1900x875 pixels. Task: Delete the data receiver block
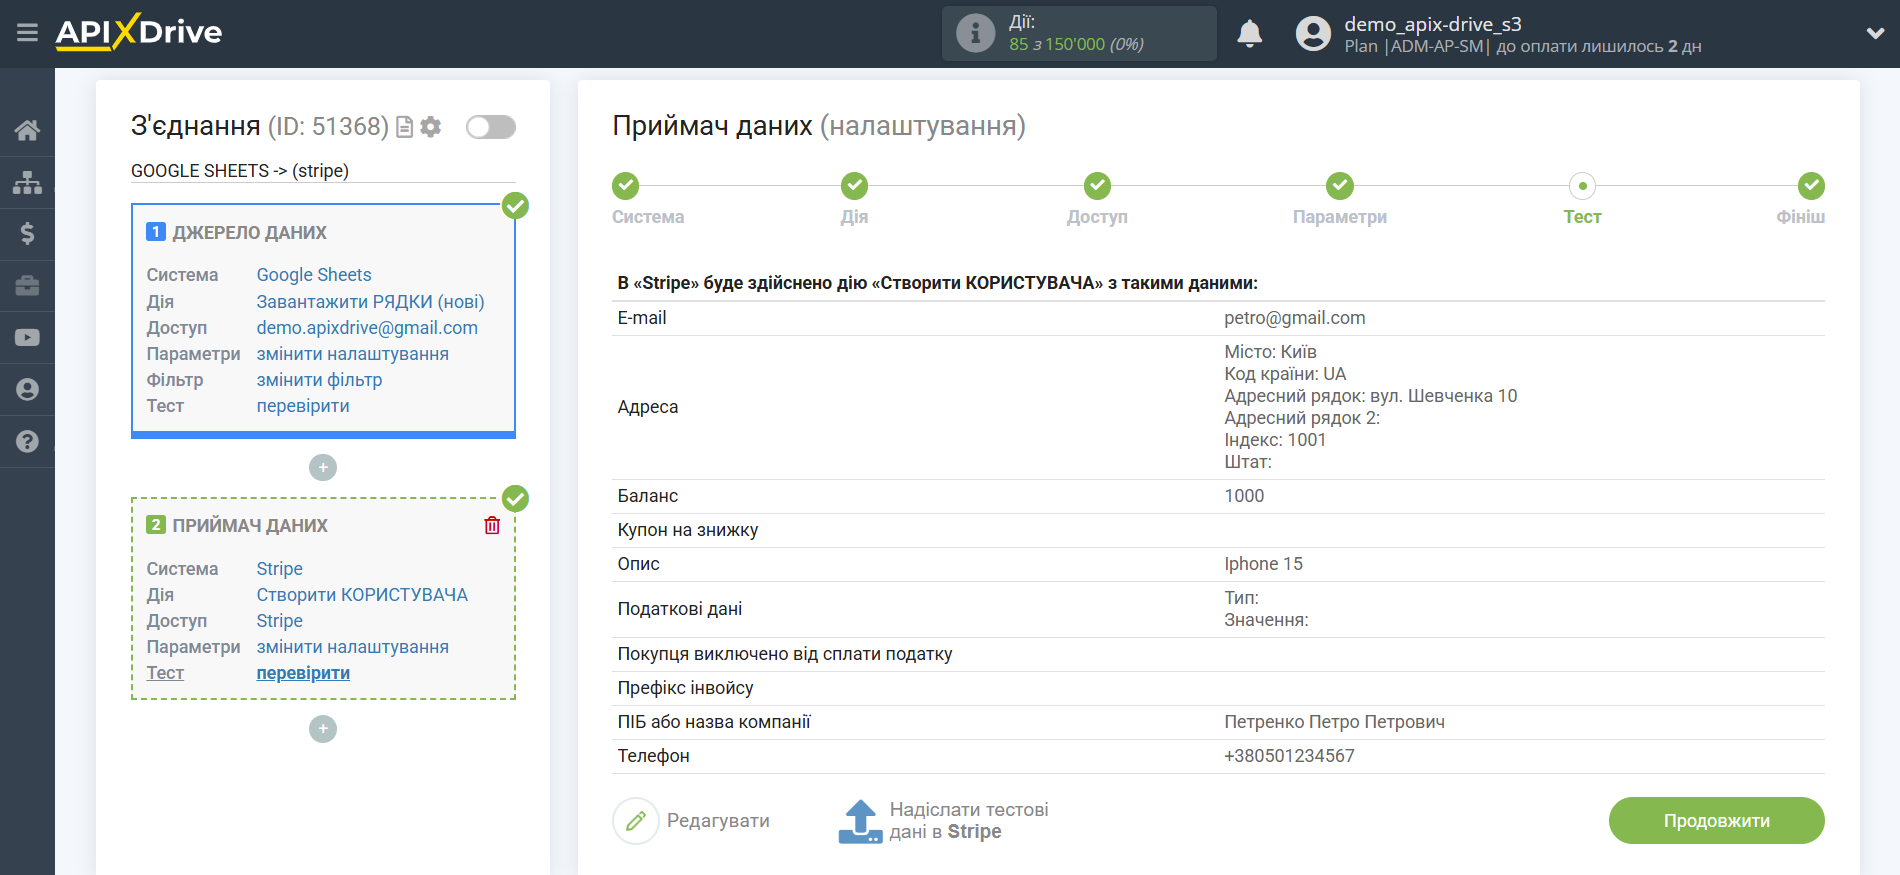(x=492, y=525)
